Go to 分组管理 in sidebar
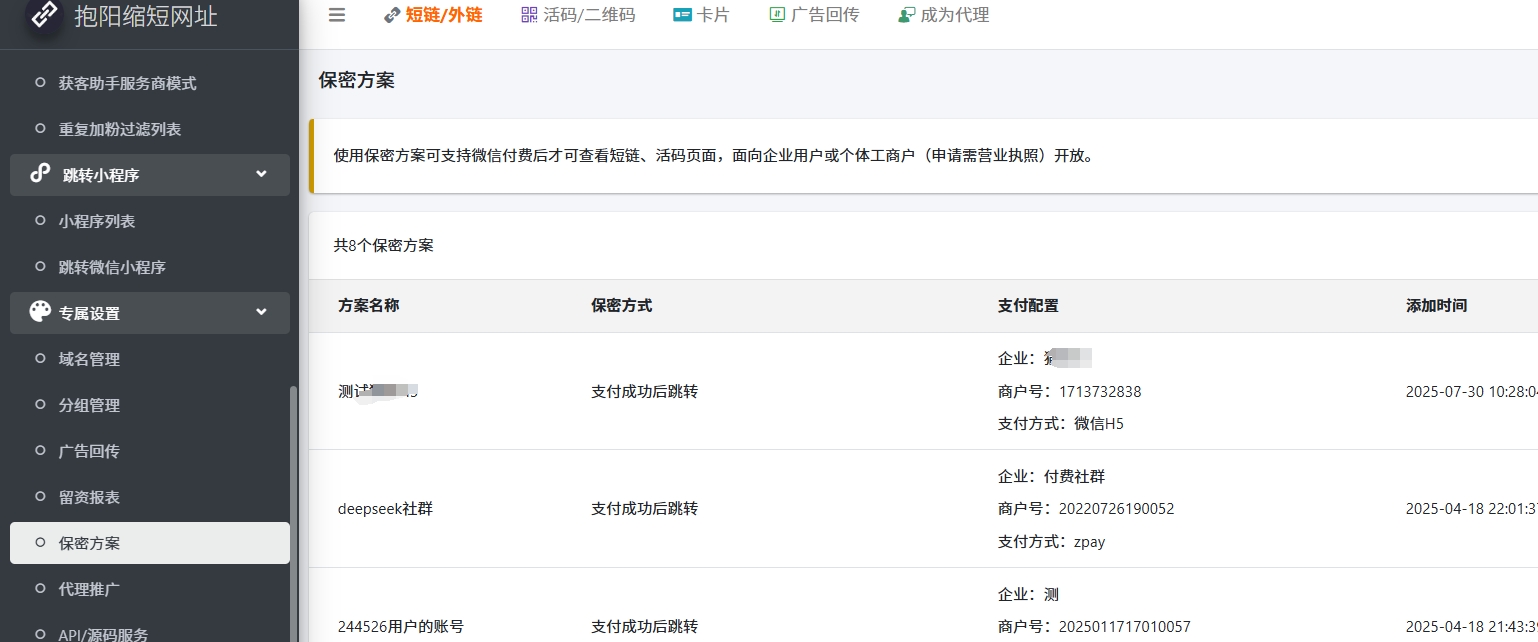1538x642 pixels. pyautogui.click(x=89, y=405)
